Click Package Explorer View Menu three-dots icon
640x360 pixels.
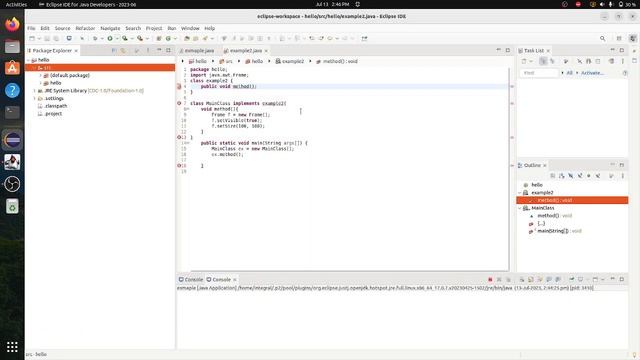click(x=148, y=51)
